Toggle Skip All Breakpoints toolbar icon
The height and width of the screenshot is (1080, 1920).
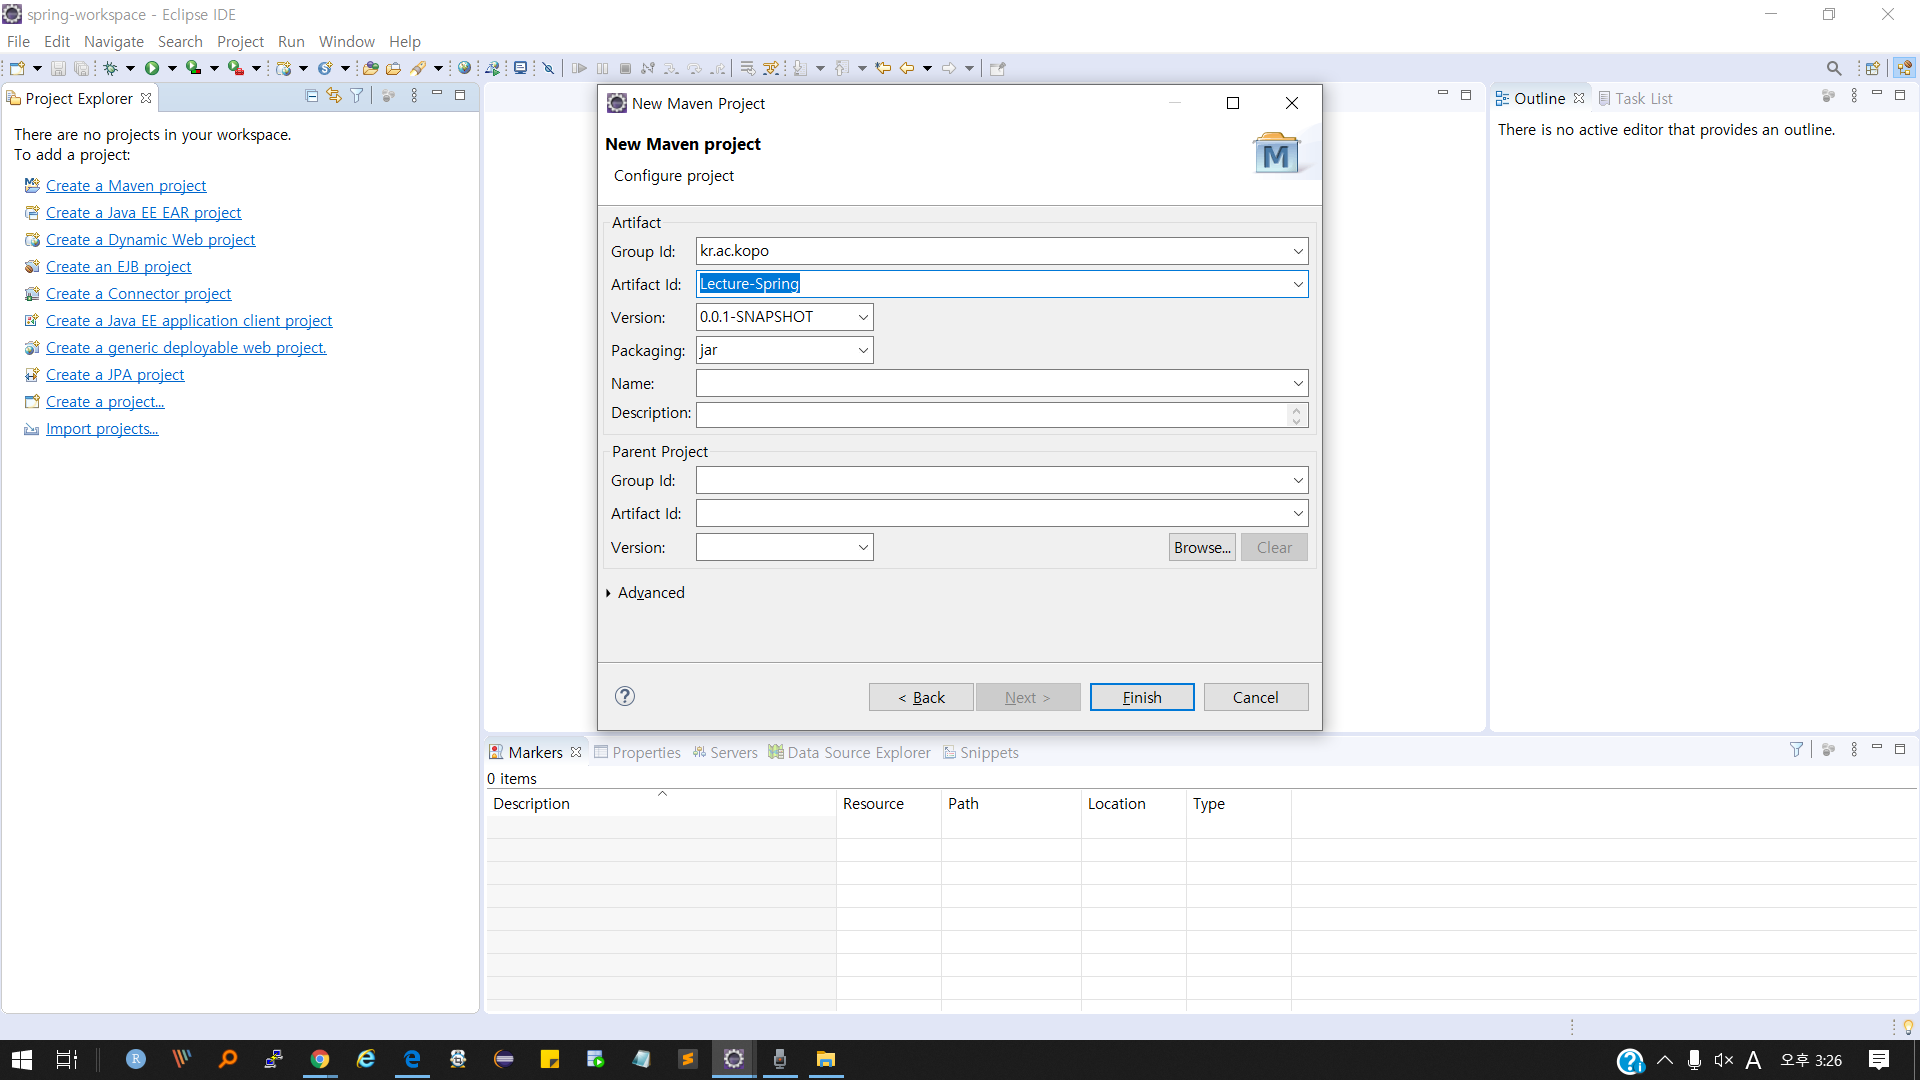548,68
